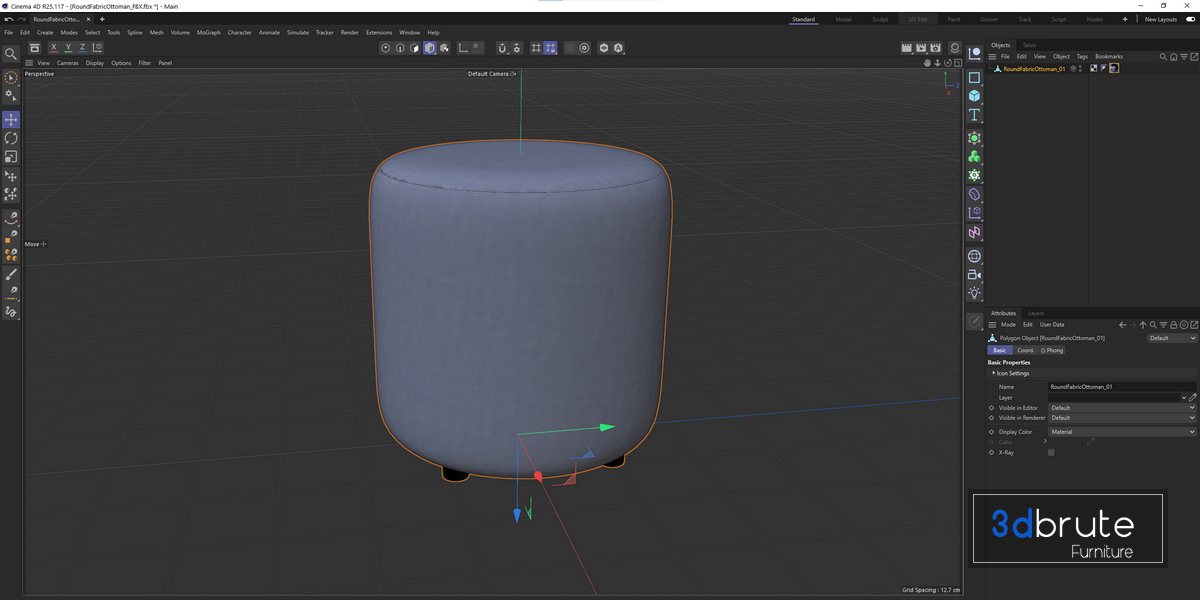
Task: Switch to the Coord. tab
Action: click(x=1025, y=350)
